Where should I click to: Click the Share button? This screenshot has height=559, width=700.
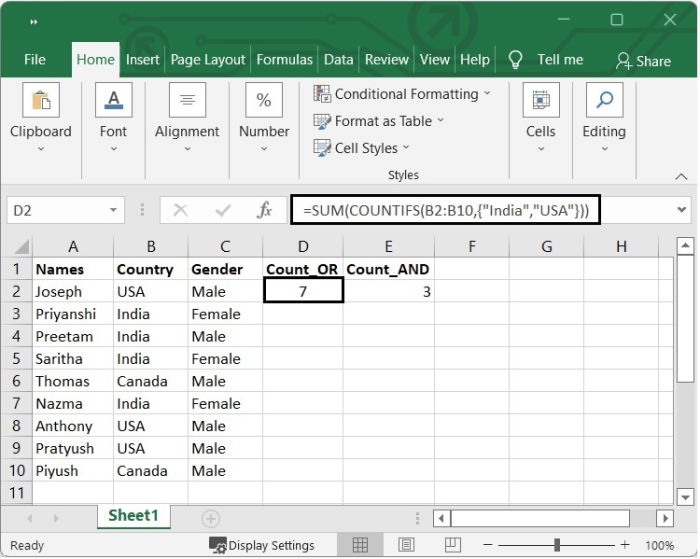(643, 61)
